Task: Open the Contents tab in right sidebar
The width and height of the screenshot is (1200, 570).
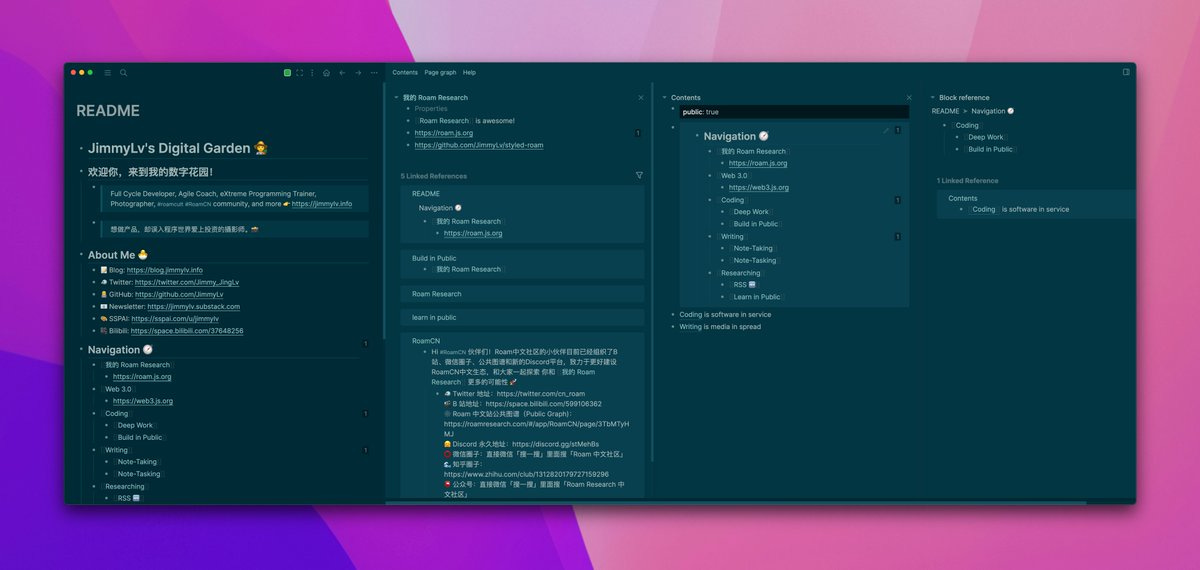Action: click(405, 73)
